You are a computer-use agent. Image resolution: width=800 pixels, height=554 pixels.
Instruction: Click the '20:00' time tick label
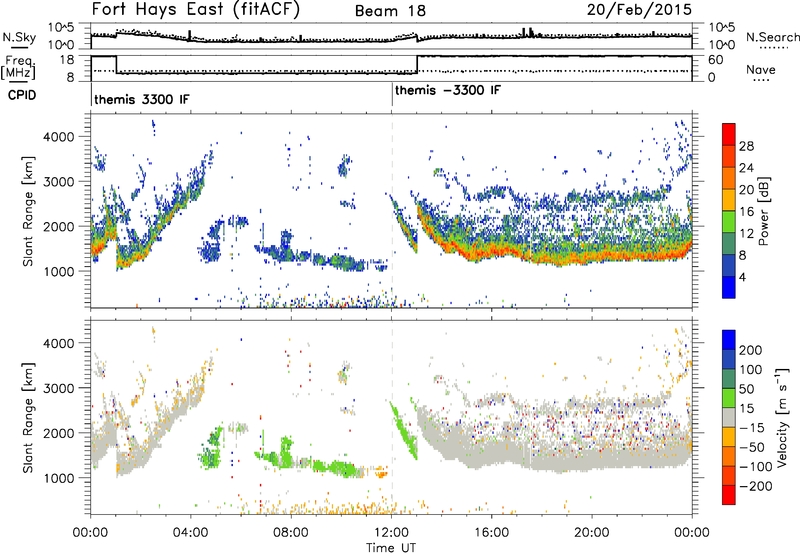pyautogui.click(x=592, y=533)
